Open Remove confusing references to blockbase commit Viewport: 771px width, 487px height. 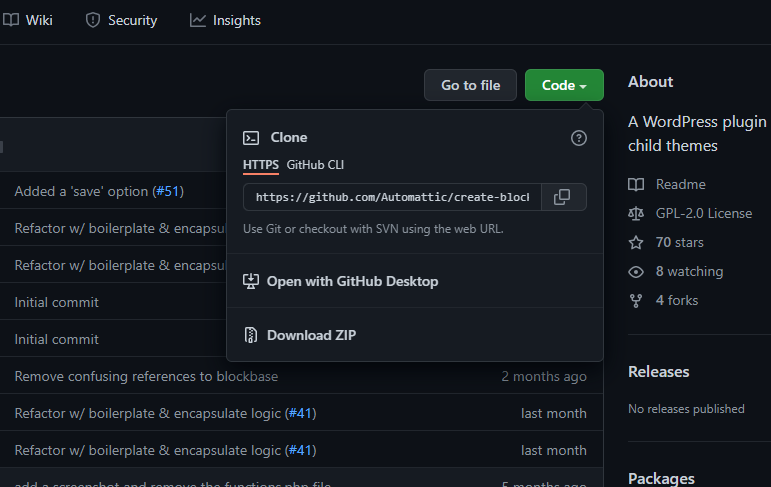pyautogui.click(x=147, y=376)
